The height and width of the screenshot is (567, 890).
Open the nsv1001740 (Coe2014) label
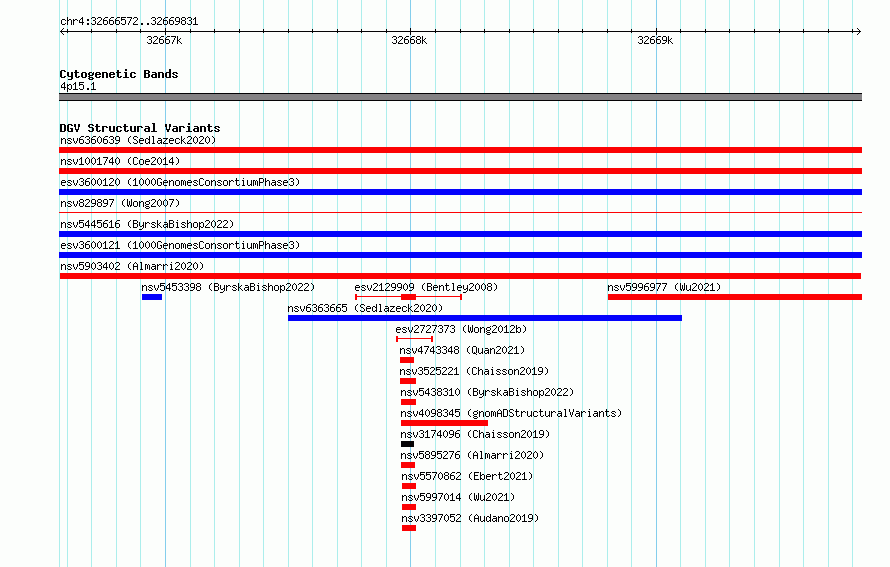click(120, 161)
